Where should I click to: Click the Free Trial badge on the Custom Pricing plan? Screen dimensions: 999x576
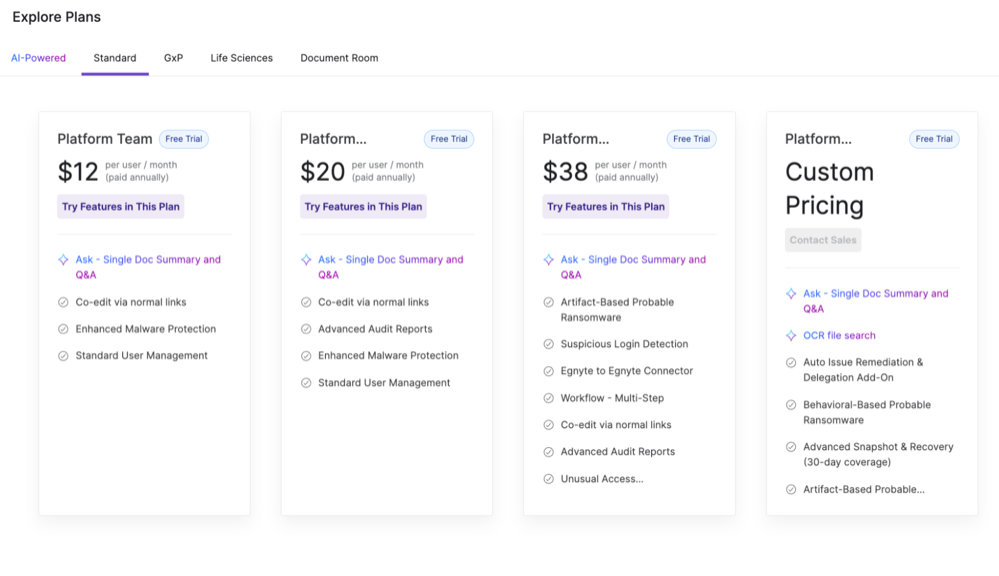(x=934, y=139)
